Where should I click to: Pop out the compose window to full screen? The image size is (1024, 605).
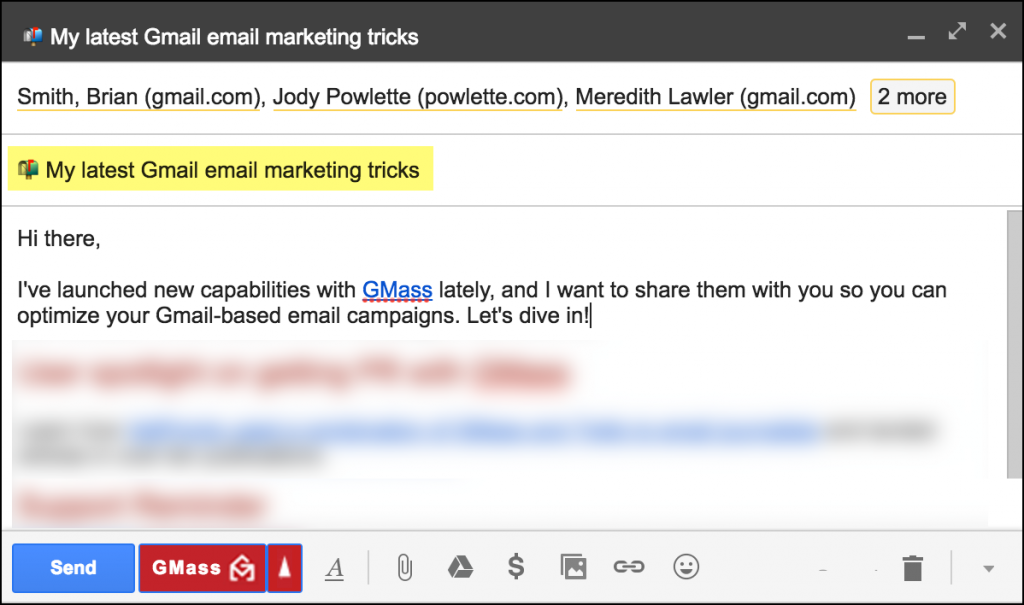tap(956, 31)
